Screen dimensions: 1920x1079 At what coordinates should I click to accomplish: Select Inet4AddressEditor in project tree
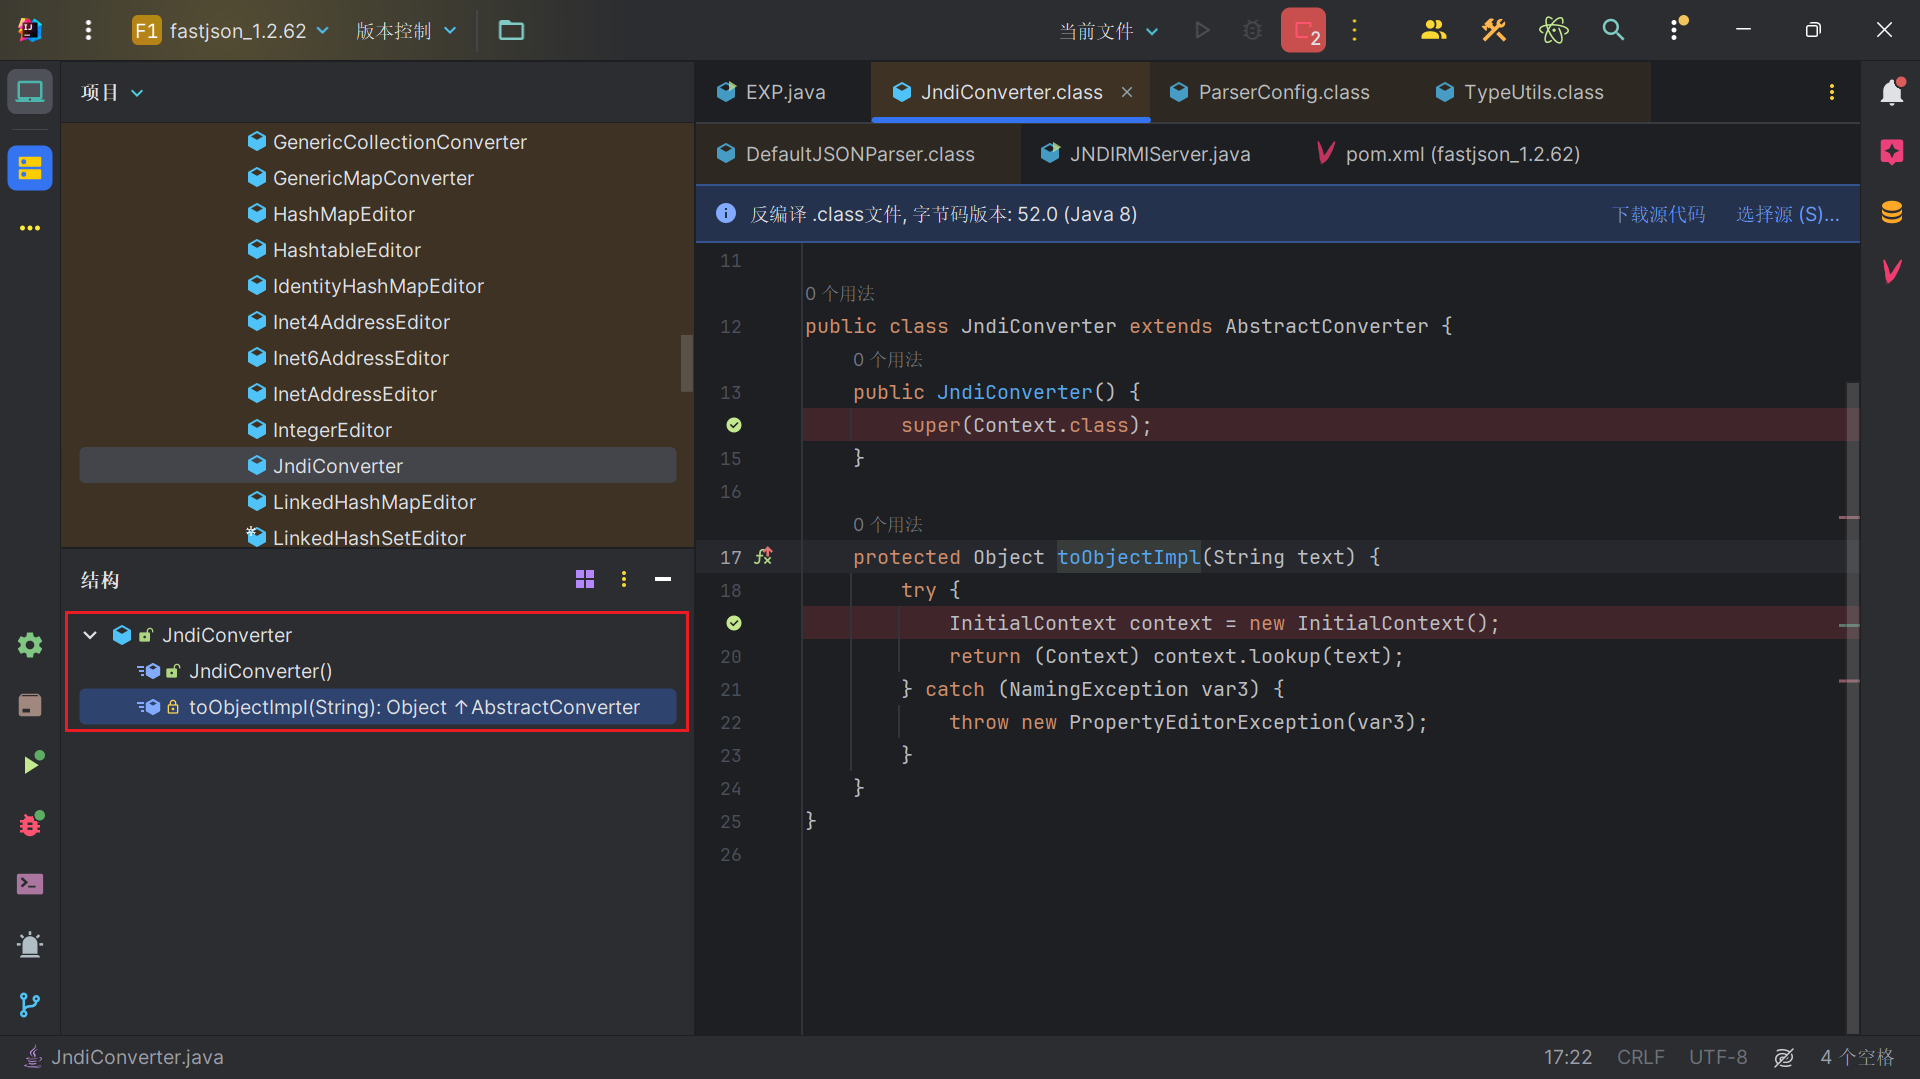[349, 322]
